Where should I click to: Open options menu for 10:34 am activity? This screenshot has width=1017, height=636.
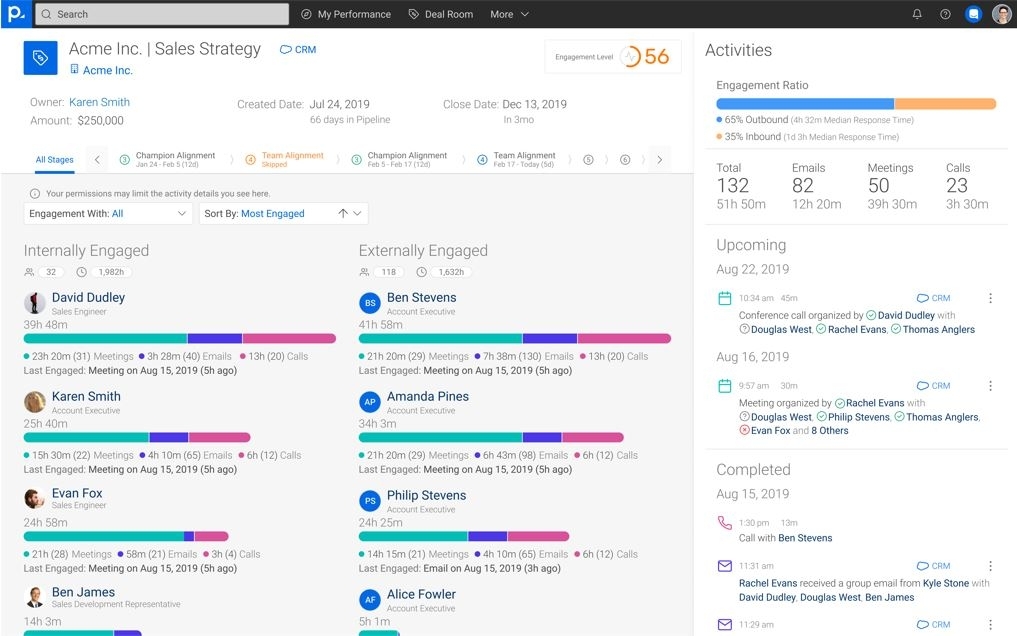pos(990,298)
